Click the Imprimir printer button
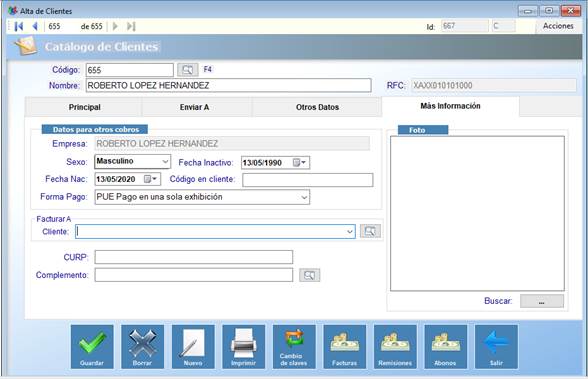588x379 pixels. coord(243,347)
